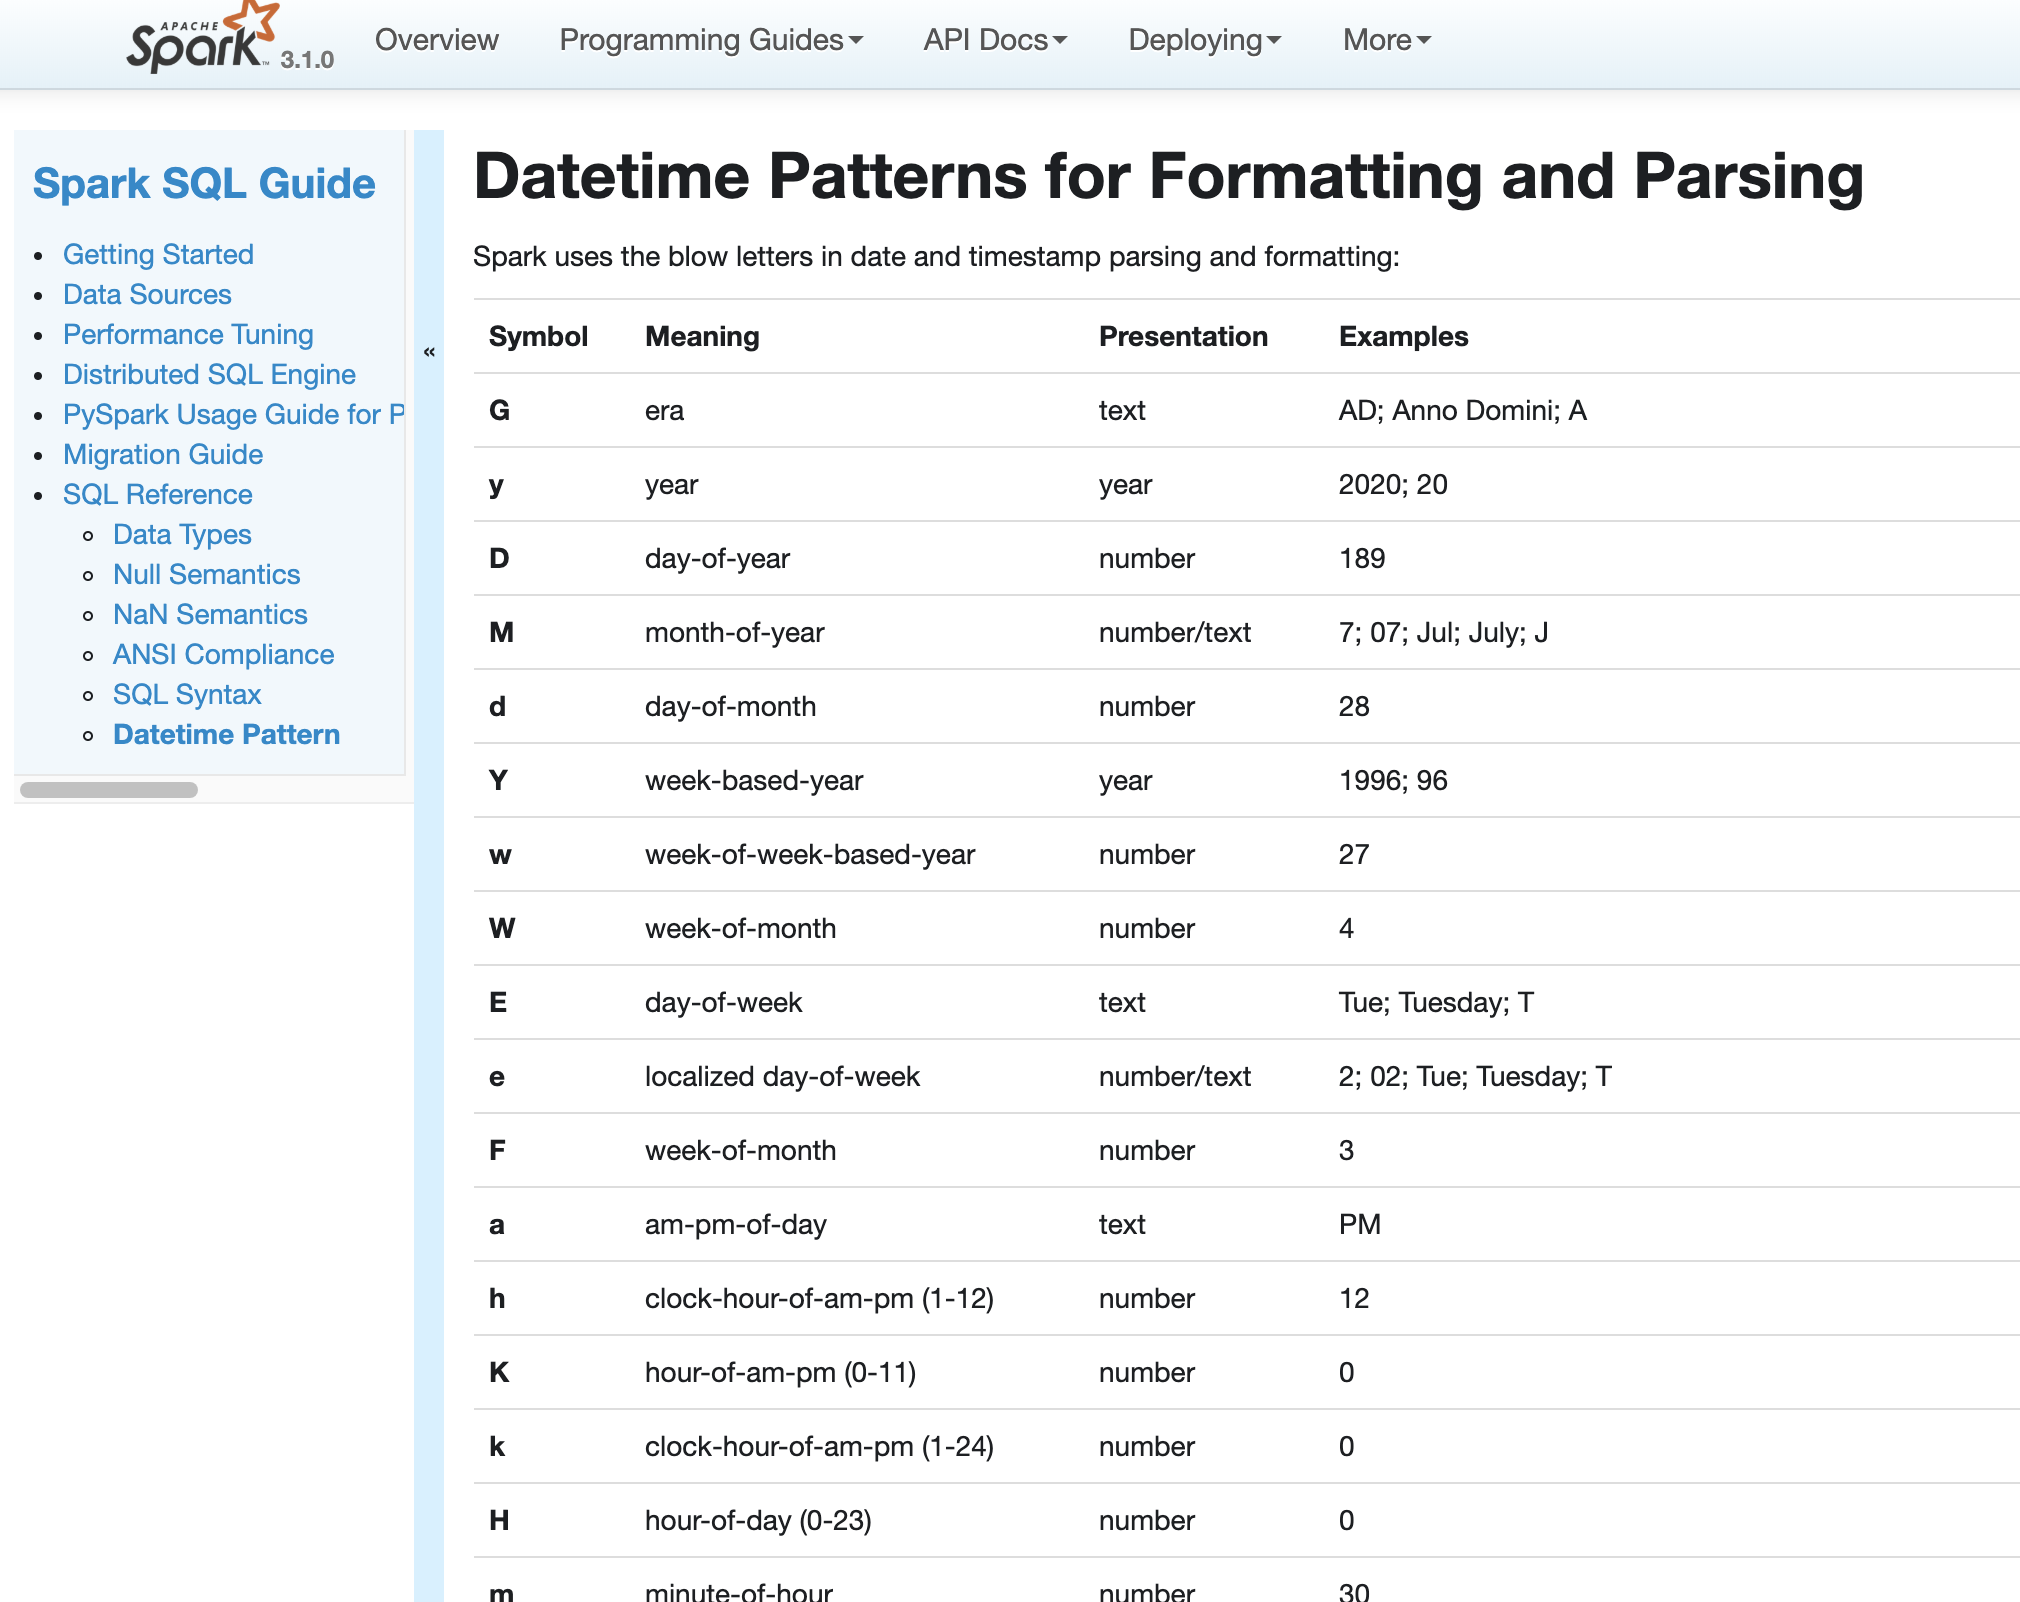Collapse the sidebar with the « toggle

[429, 351]
